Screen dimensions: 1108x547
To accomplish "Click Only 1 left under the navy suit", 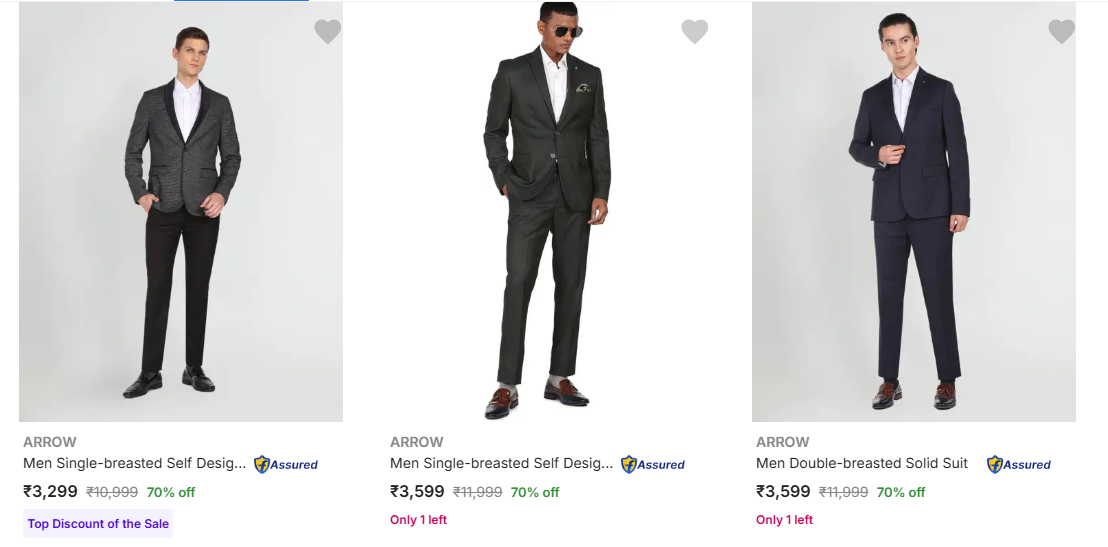I will pos(784,520).
